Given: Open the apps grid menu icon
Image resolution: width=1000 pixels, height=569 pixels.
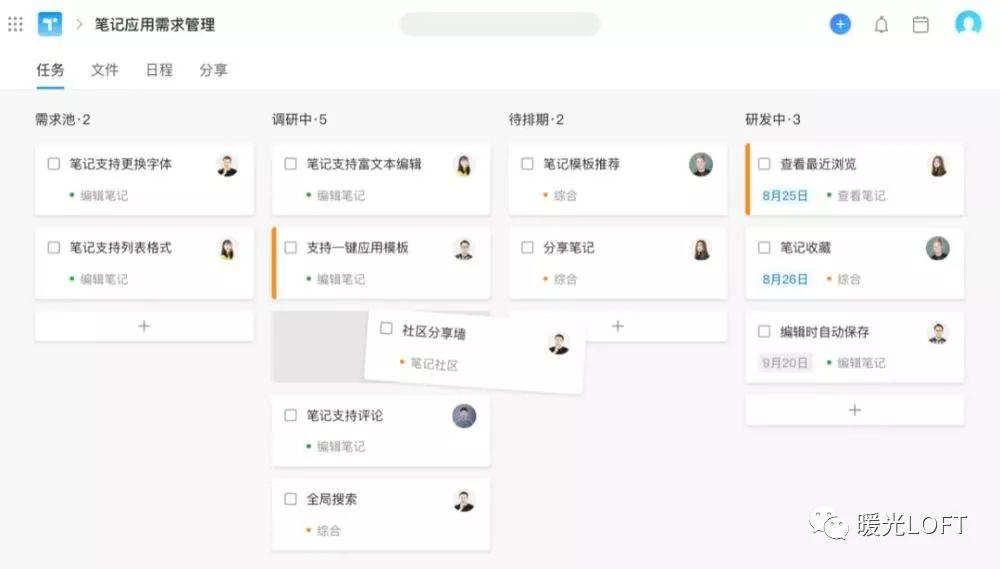Looking at the screenshot, I should tap(15, 24).
